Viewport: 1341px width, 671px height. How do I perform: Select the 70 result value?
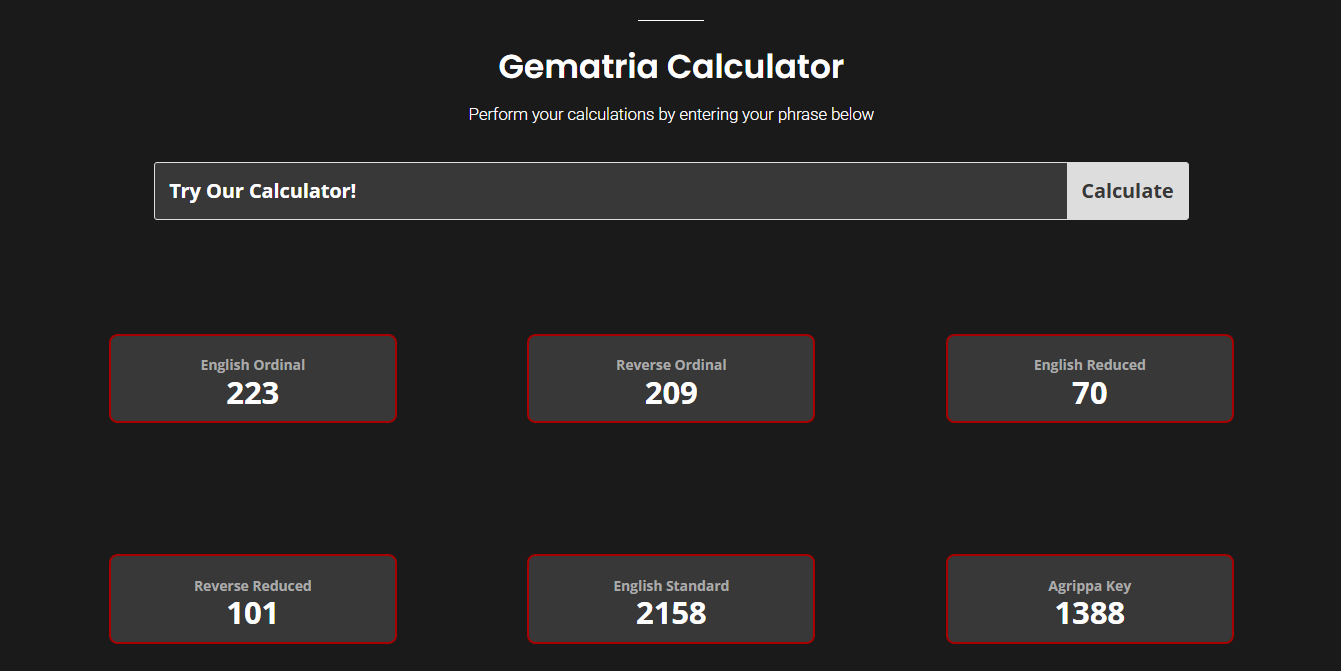(x=1089, y=394)
